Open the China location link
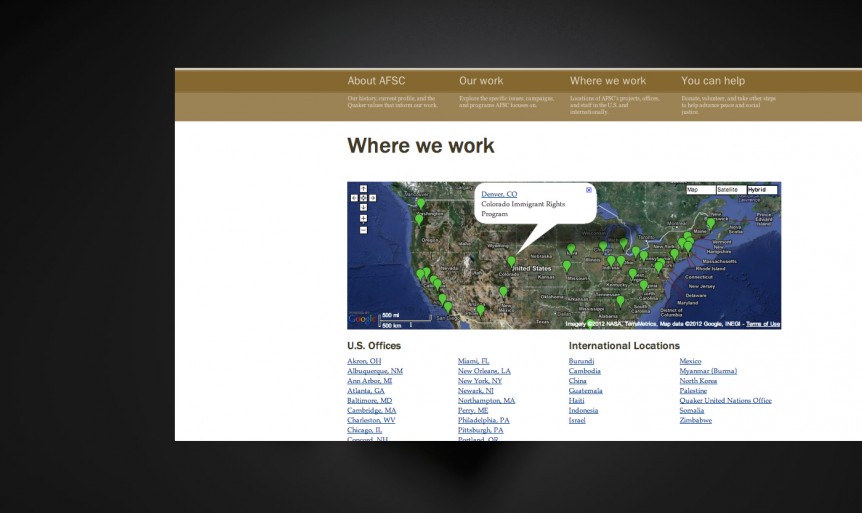Viewport: 862px width, 513px height. click(577, 381)
